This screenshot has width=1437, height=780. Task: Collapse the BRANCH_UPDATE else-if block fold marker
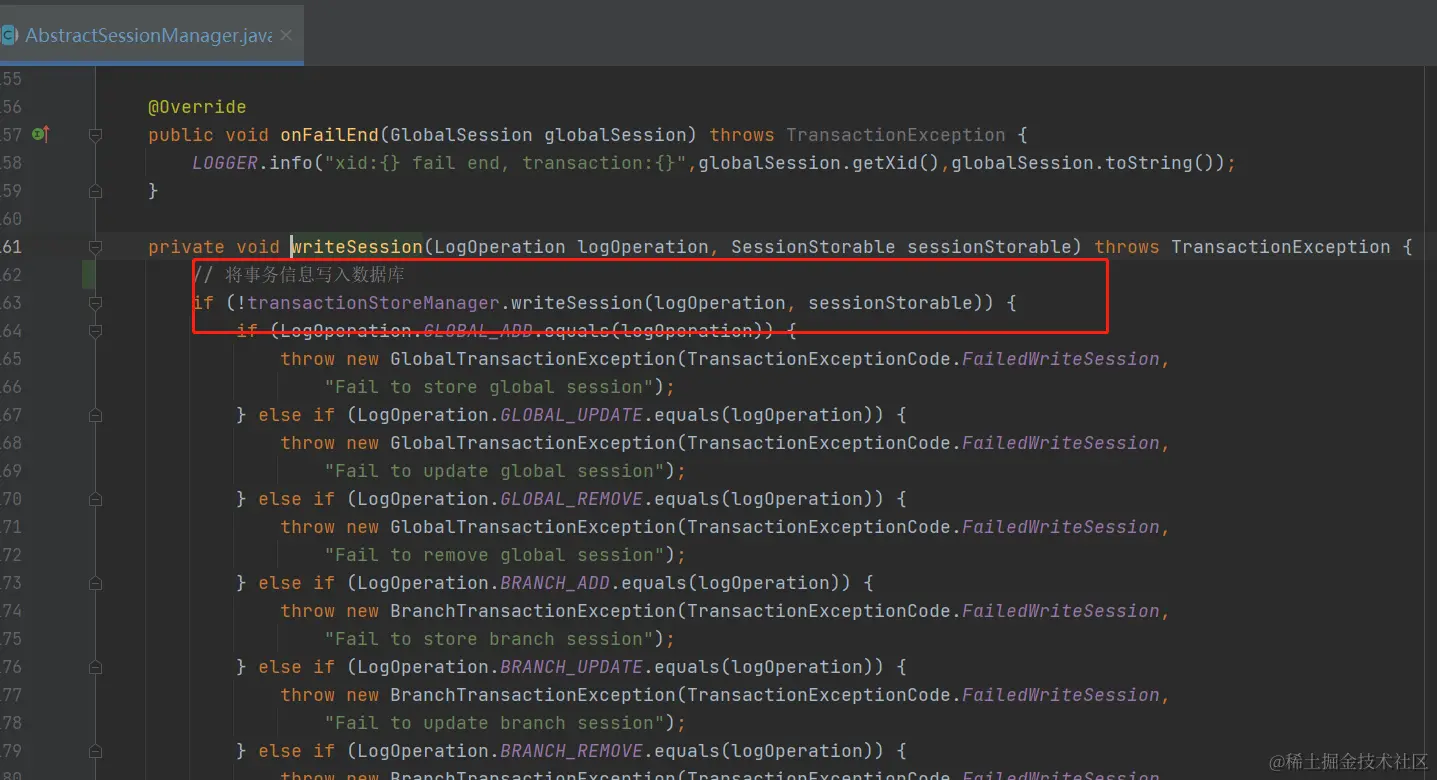[95, 667]
